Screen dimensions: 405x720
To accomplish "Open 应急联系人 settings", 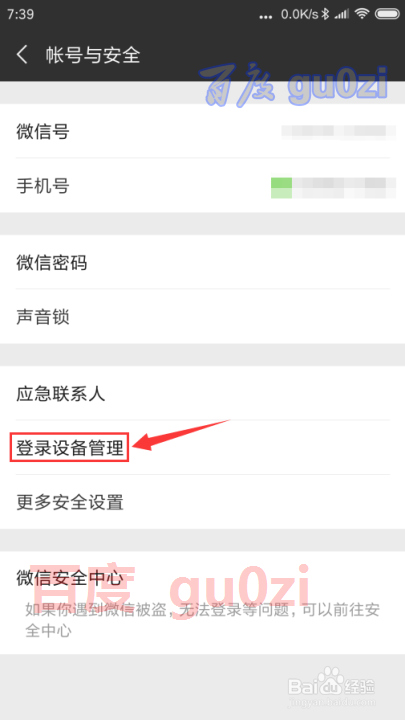I will pos(202,393).
